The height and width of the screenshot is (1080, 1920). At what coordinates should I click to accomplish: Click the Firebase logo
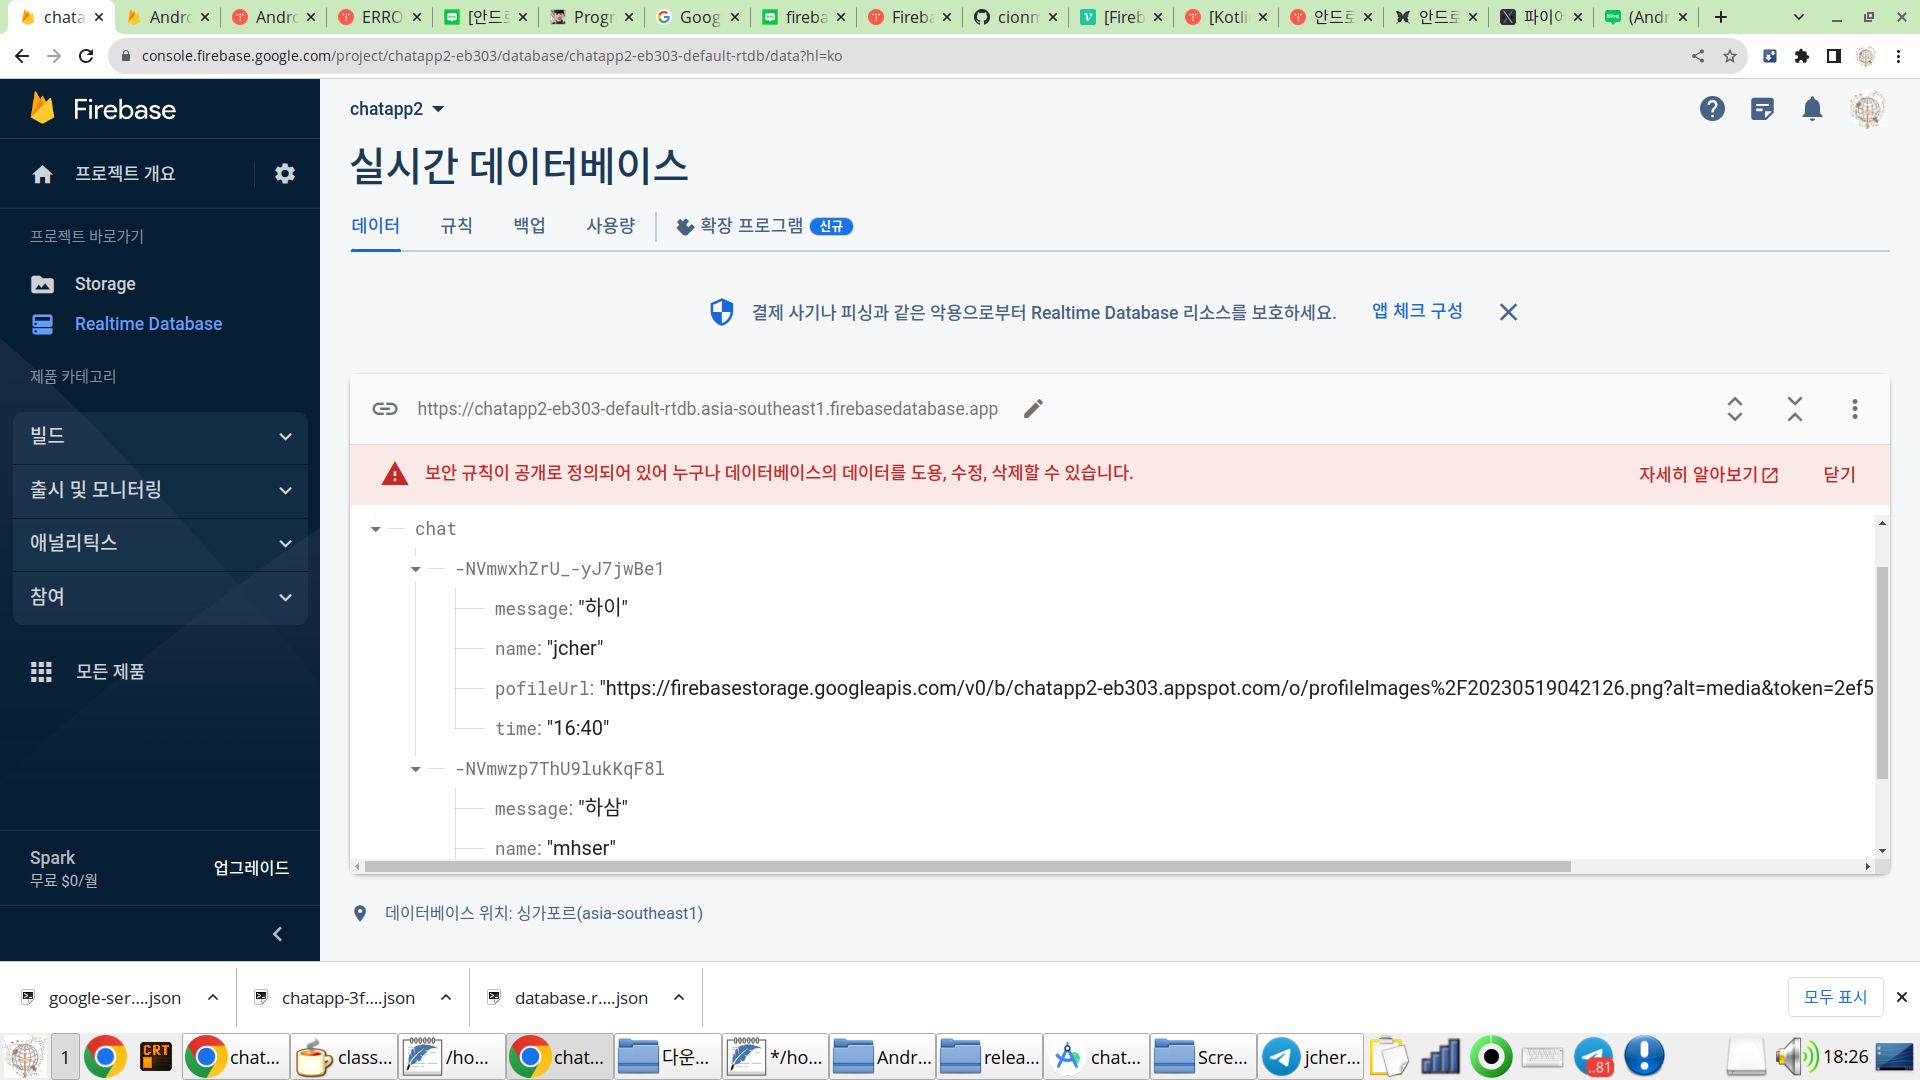(x=103, y=109)
